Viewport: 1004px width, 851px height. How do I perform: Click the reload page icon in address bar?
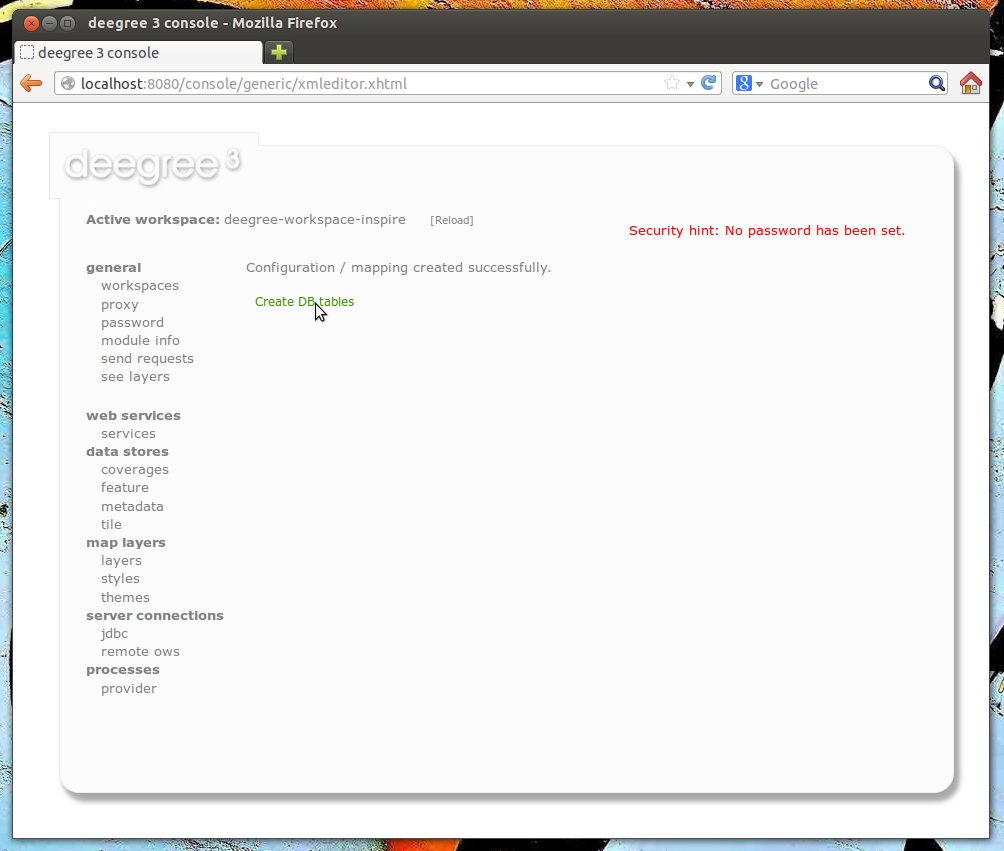pos(709,84)
